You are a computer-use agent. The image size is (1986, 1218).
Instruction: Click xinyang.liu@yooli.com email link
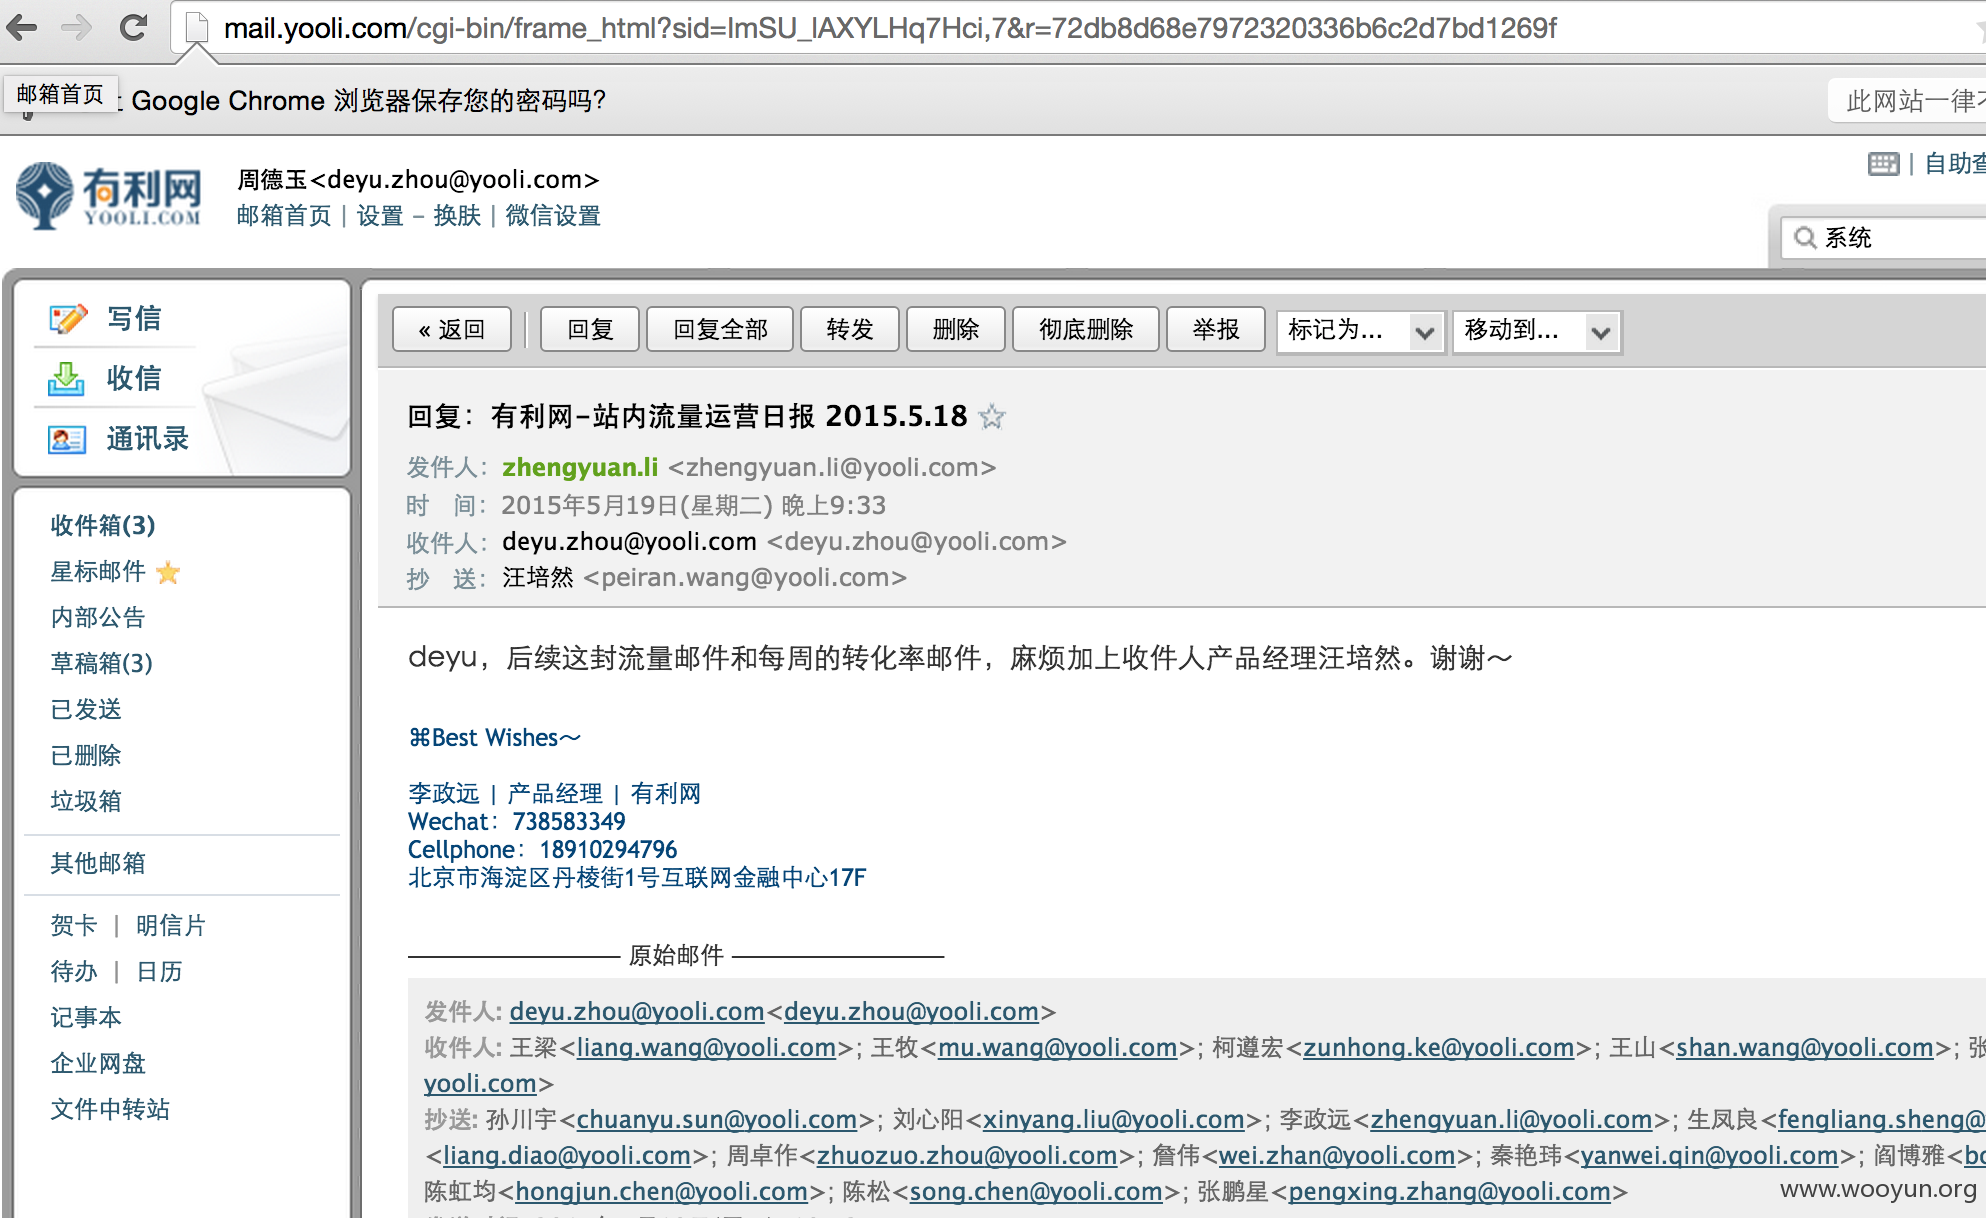click(x=1113, y=1120)
